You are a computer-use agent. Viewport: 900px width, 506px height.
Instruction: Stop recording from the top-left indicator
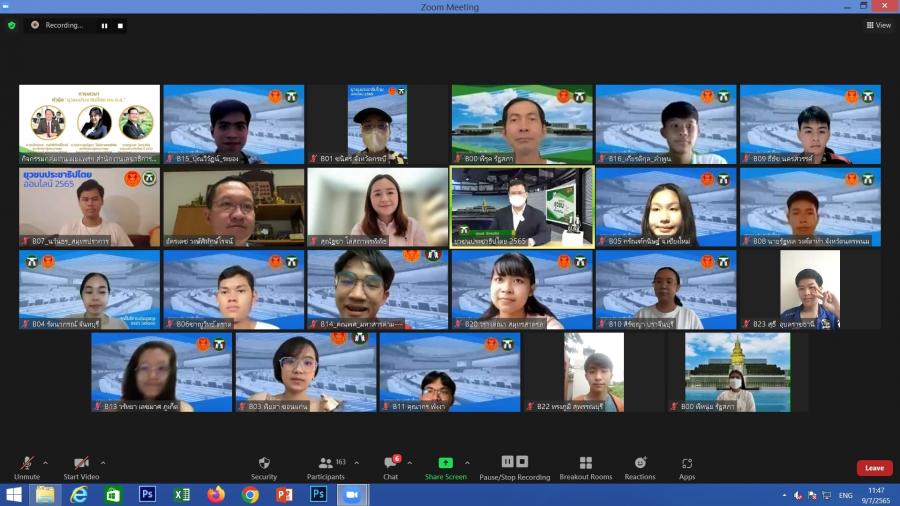click(x=120, y=25)
